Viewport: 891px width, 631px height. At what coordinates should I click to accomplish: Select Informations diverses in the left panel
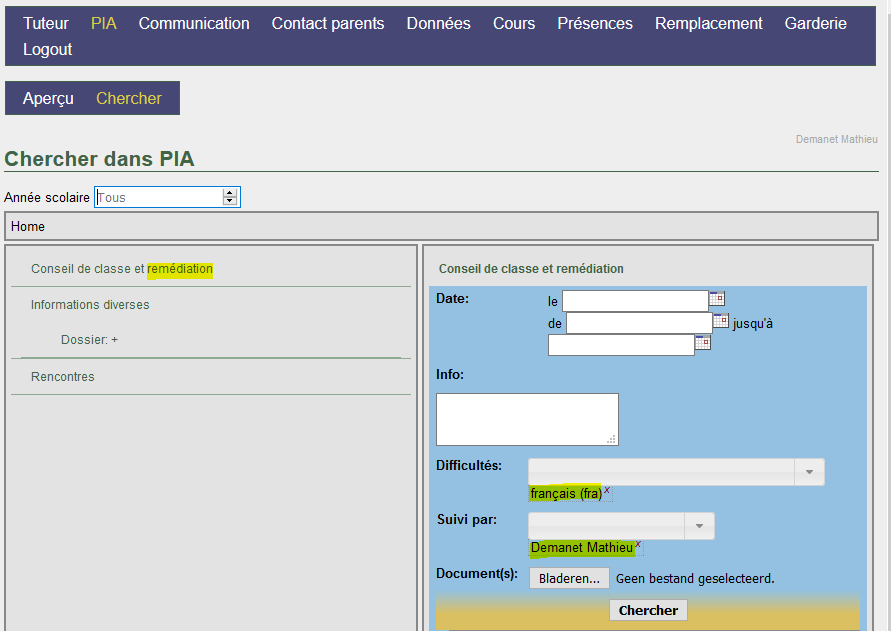coord(90,305)
